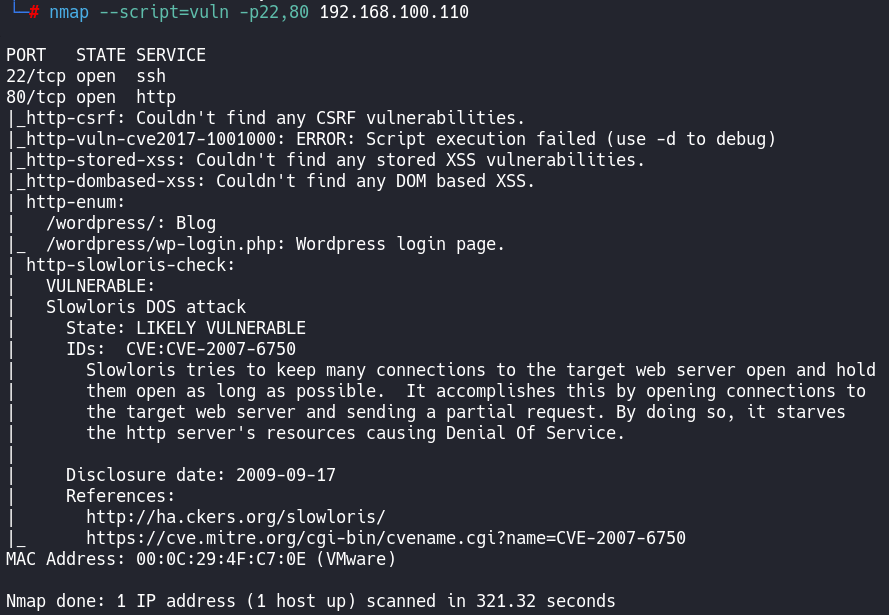
Task: Click the SERVICE column header
Action: [171, 54]
